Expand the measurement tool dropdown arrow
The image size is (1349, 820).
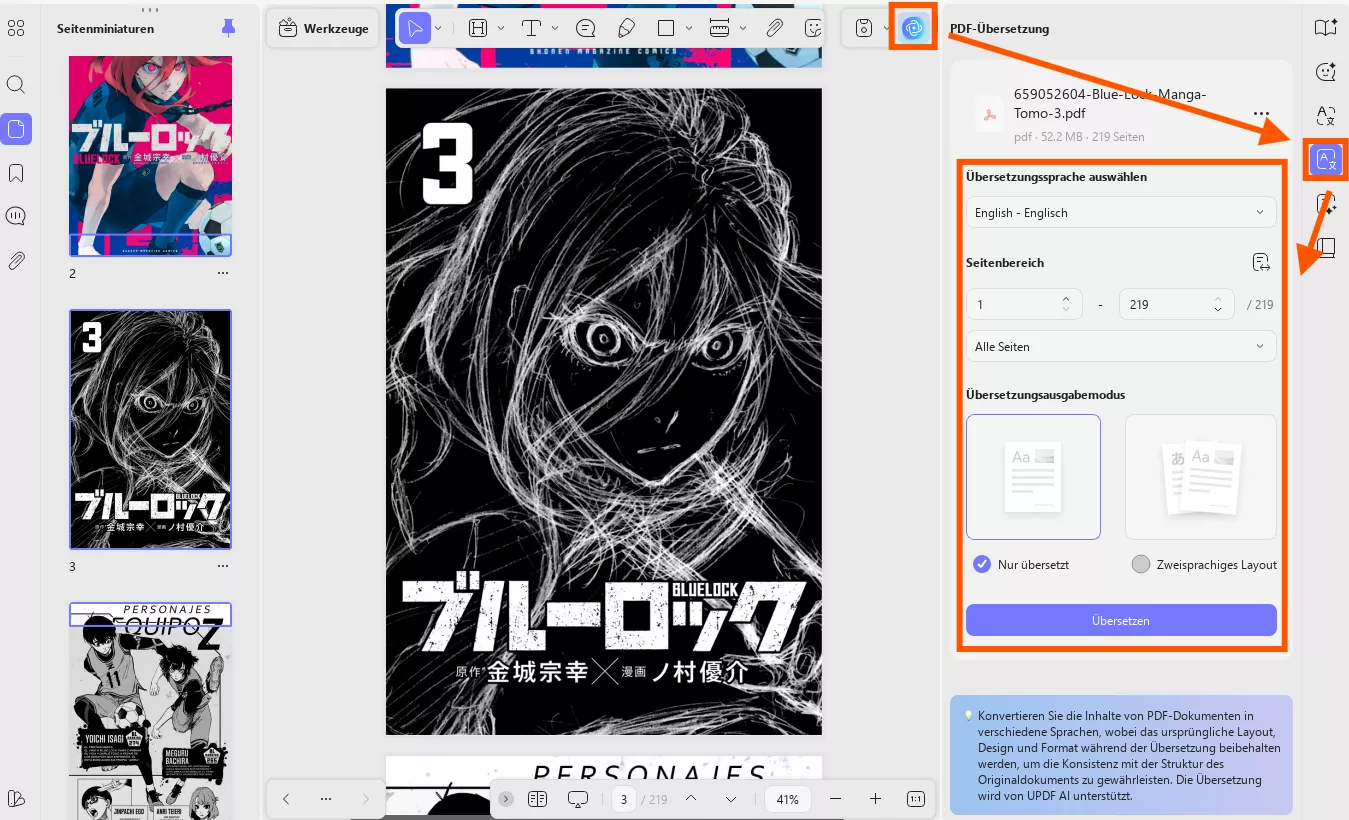click(742, 28)
